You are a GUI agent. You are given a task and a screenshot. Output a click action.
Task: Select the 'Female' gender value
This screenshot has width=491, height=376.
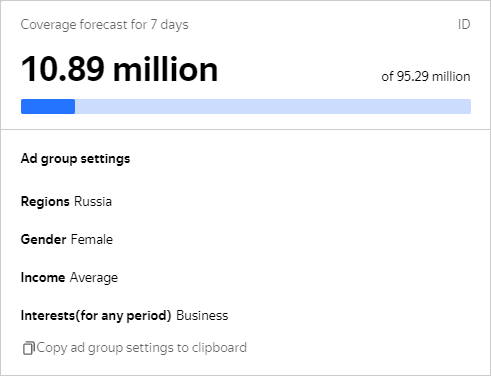point(92,239)
